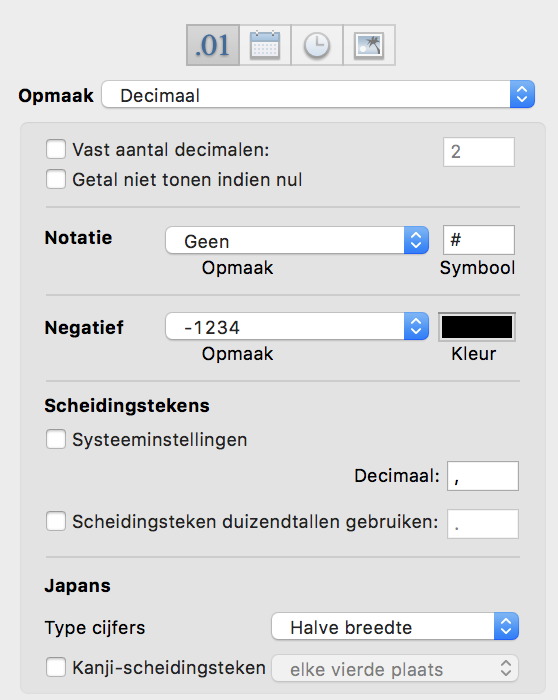Click the black Kleur color swatch
Screen dimensions: 558x700
(477, 327)
